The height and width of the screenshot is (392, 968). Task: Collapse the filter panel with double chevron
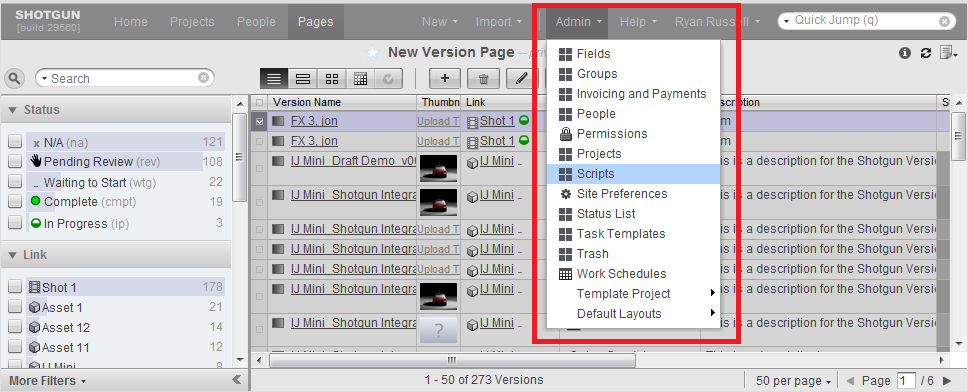[x=236, y=380]
